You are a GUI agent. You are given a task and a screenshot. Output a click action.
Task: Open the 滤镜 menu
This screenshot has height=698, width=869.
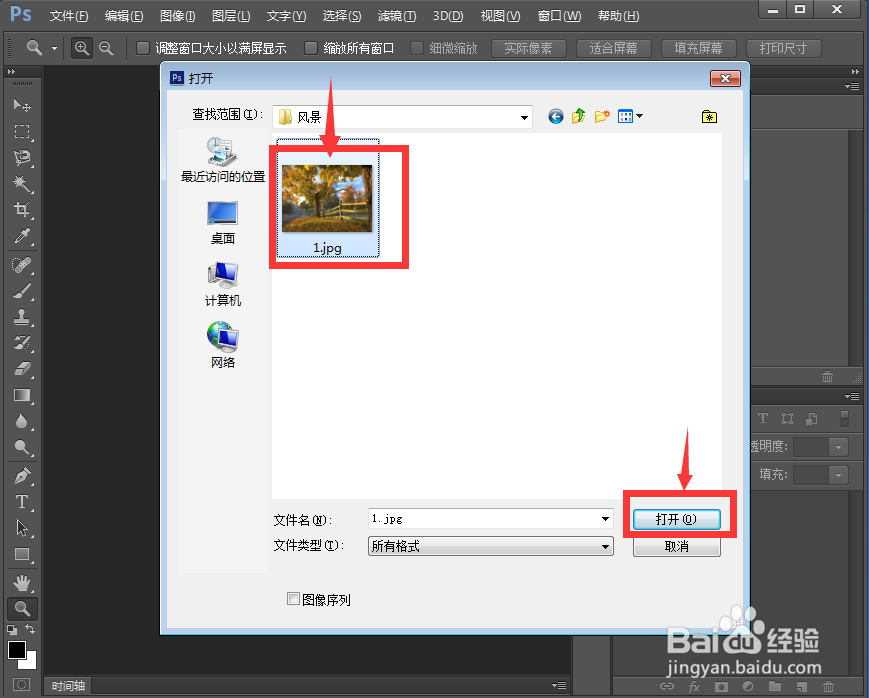click(x=396, y=15)
